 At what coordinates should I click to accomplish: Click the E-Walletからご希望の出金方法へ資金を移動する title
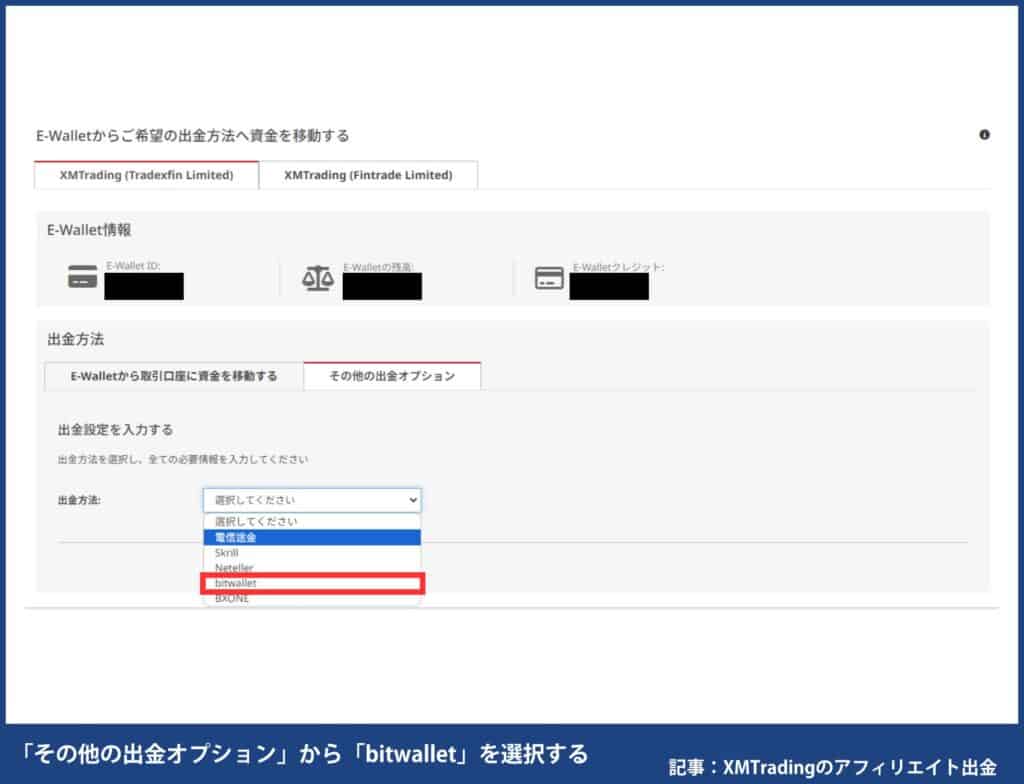click(193, 136)
